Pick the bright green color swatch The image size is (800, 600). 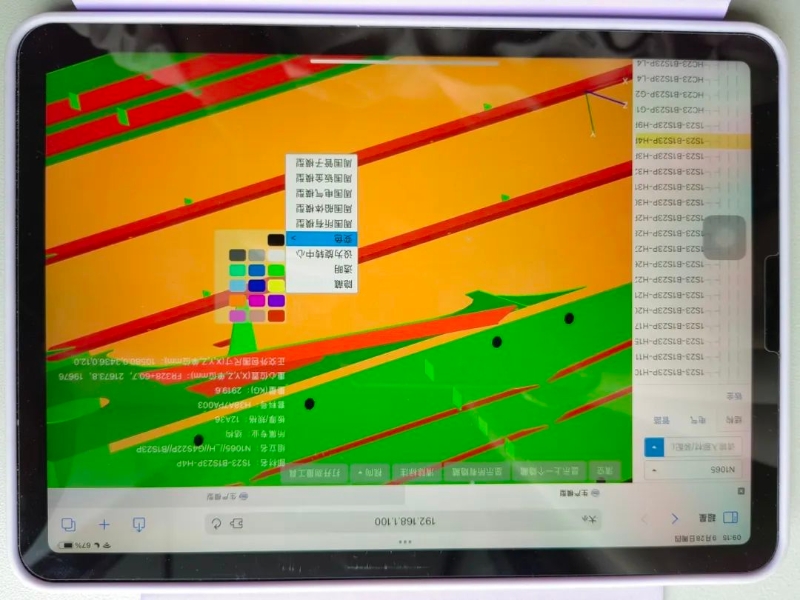click(276, 270)
